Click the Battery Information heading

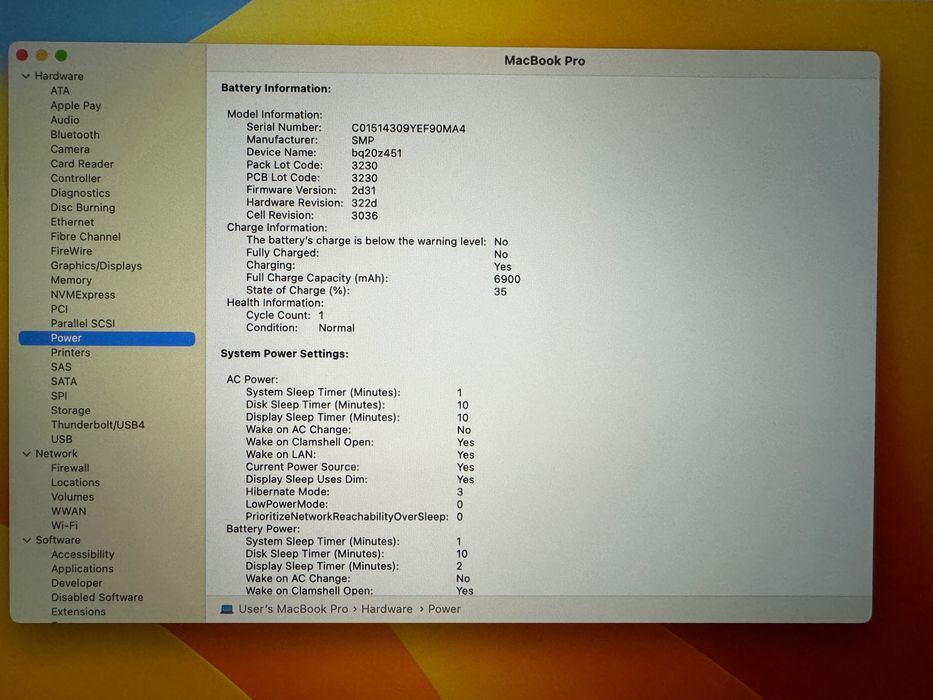[276, 88]
